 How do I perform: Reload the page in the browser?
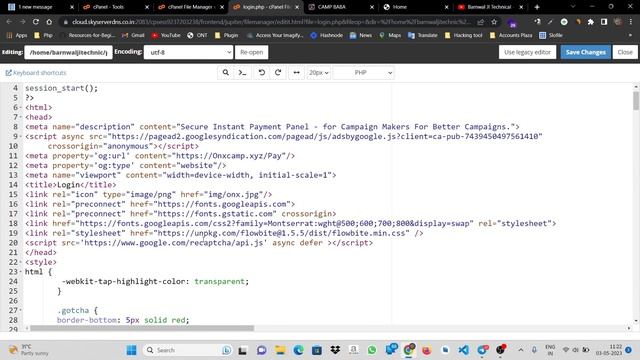36,22
